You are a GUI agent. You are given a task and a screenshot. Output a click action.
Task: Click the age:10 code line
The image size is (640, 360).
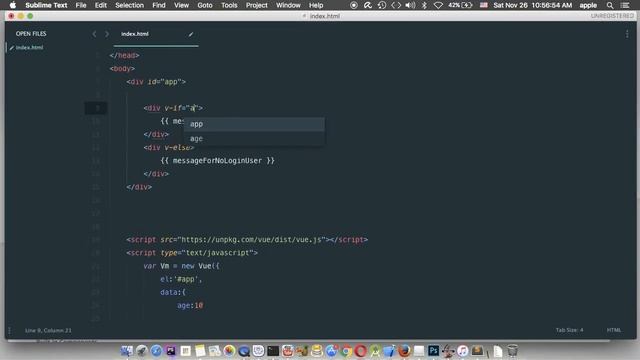coord(190,305)
